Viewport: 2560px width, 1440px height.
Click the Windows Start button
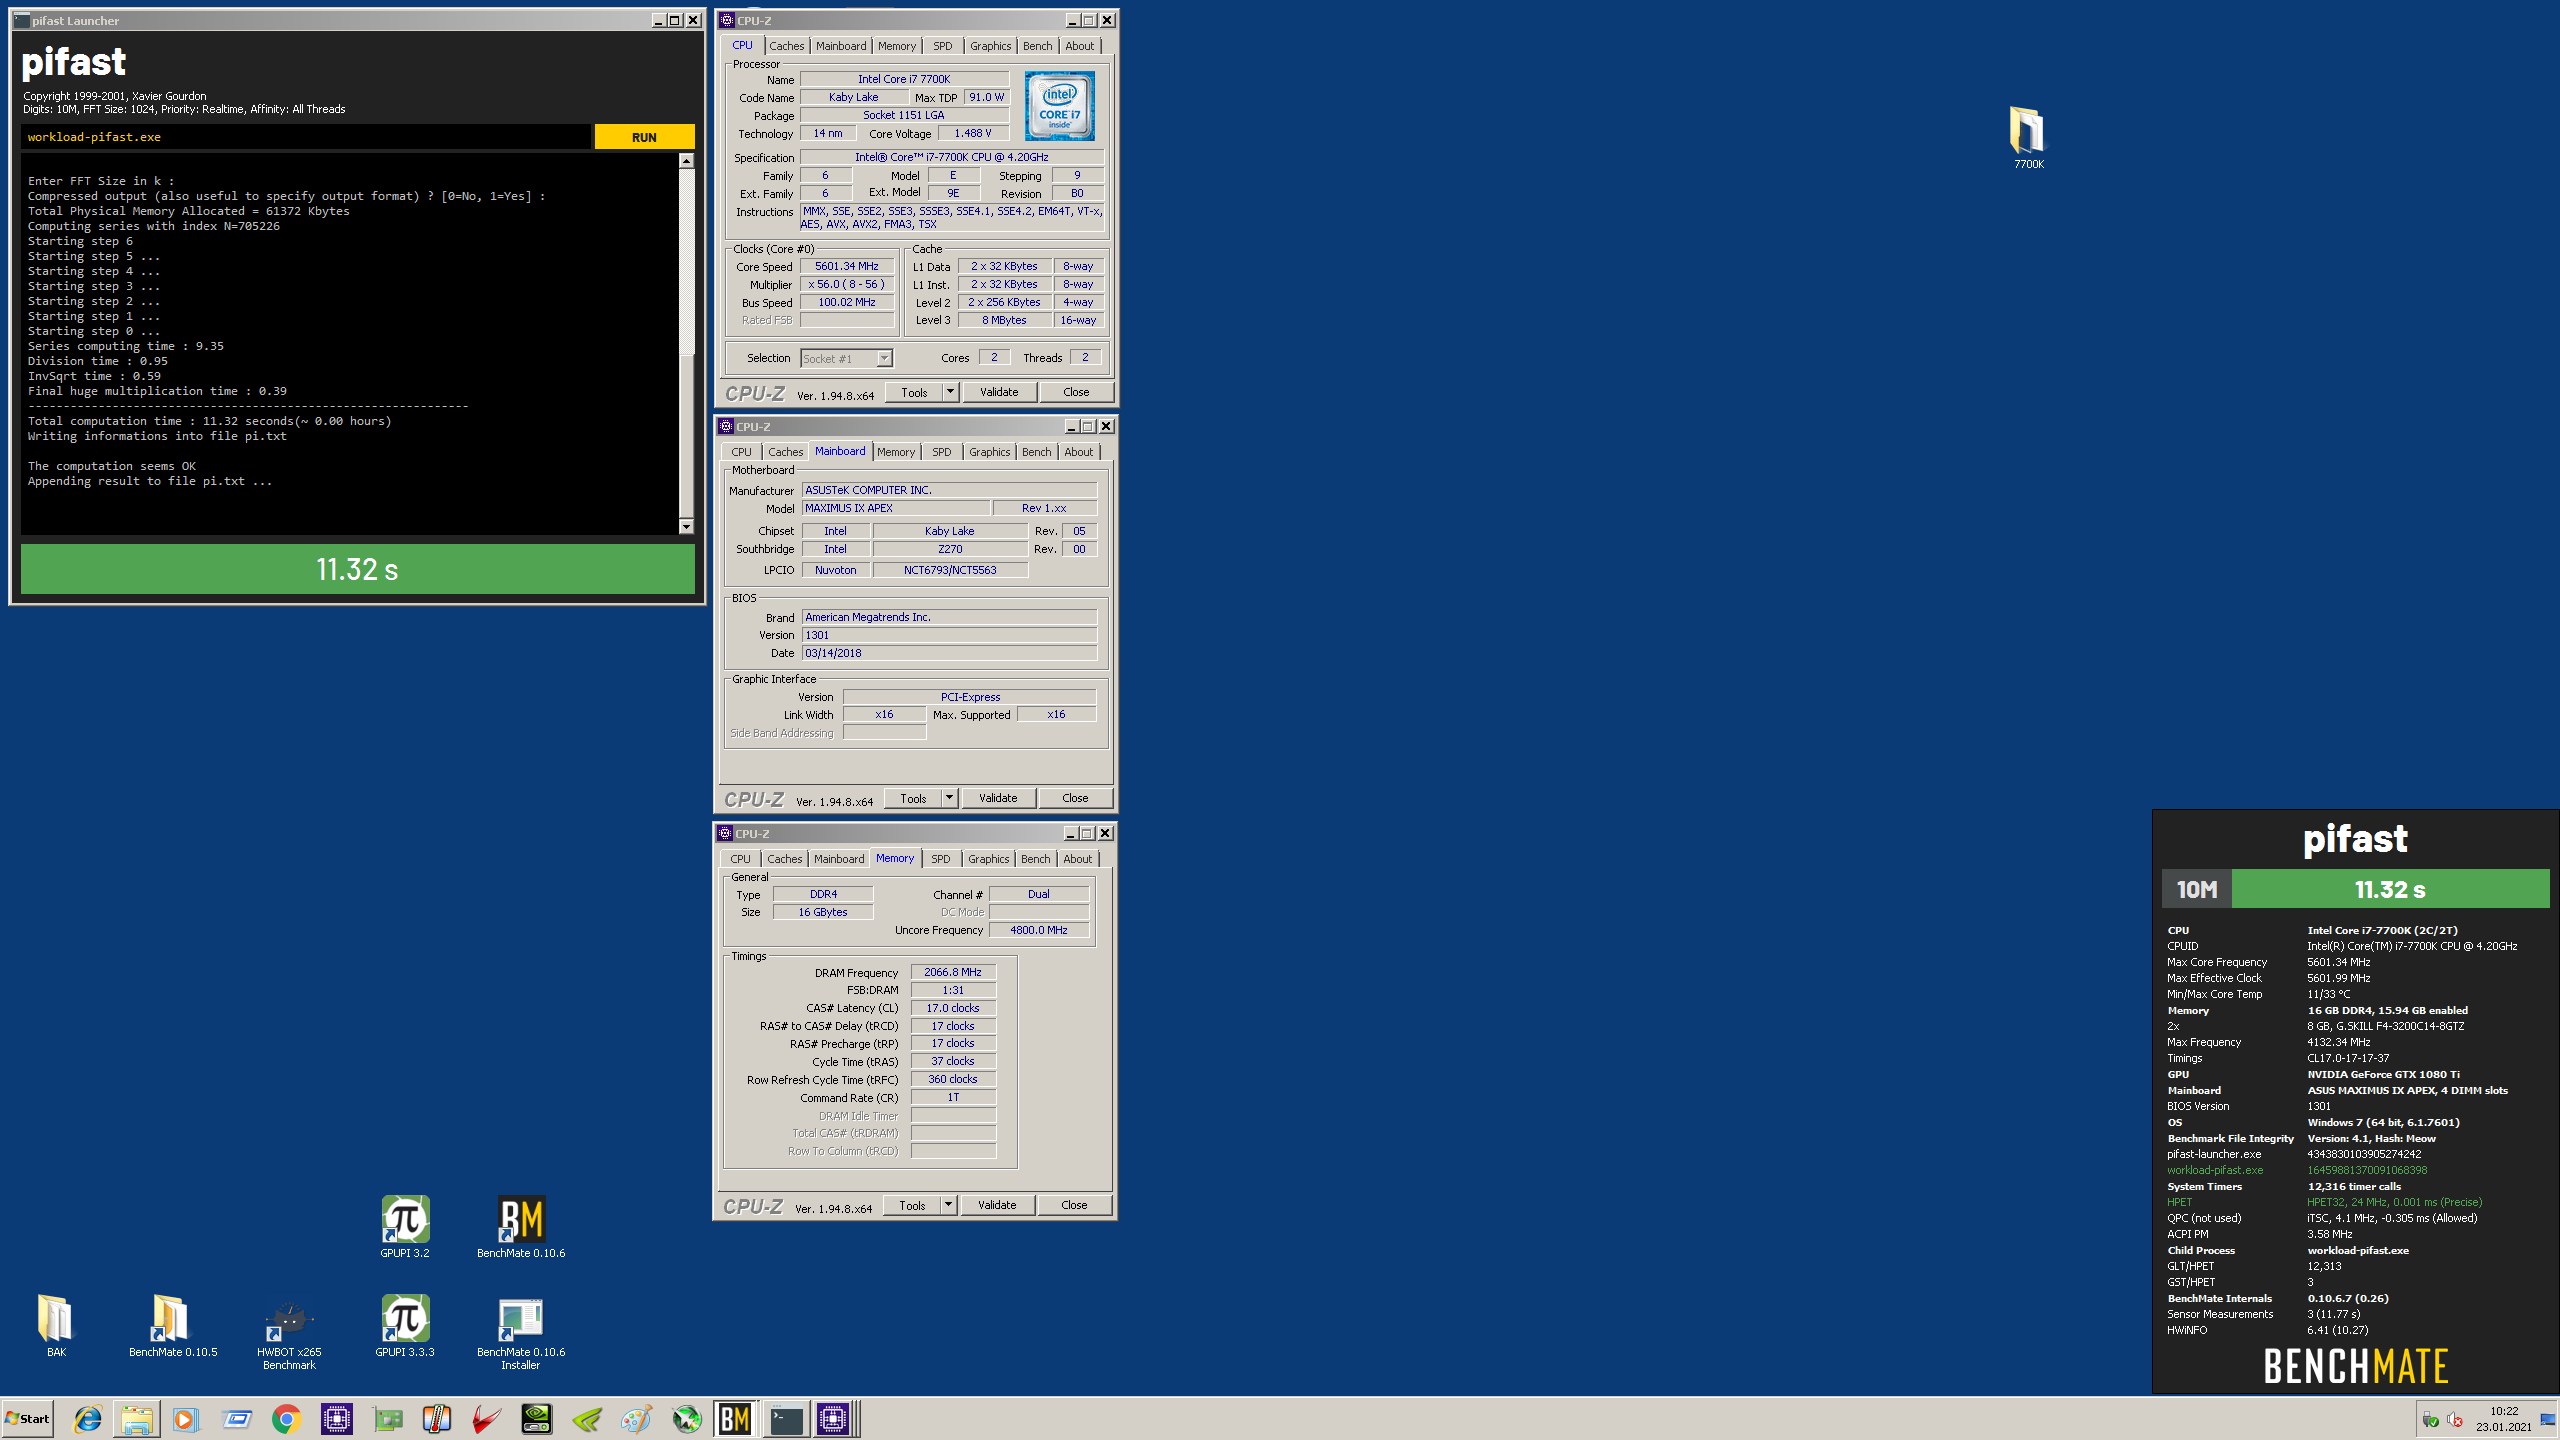point(28,1418)
